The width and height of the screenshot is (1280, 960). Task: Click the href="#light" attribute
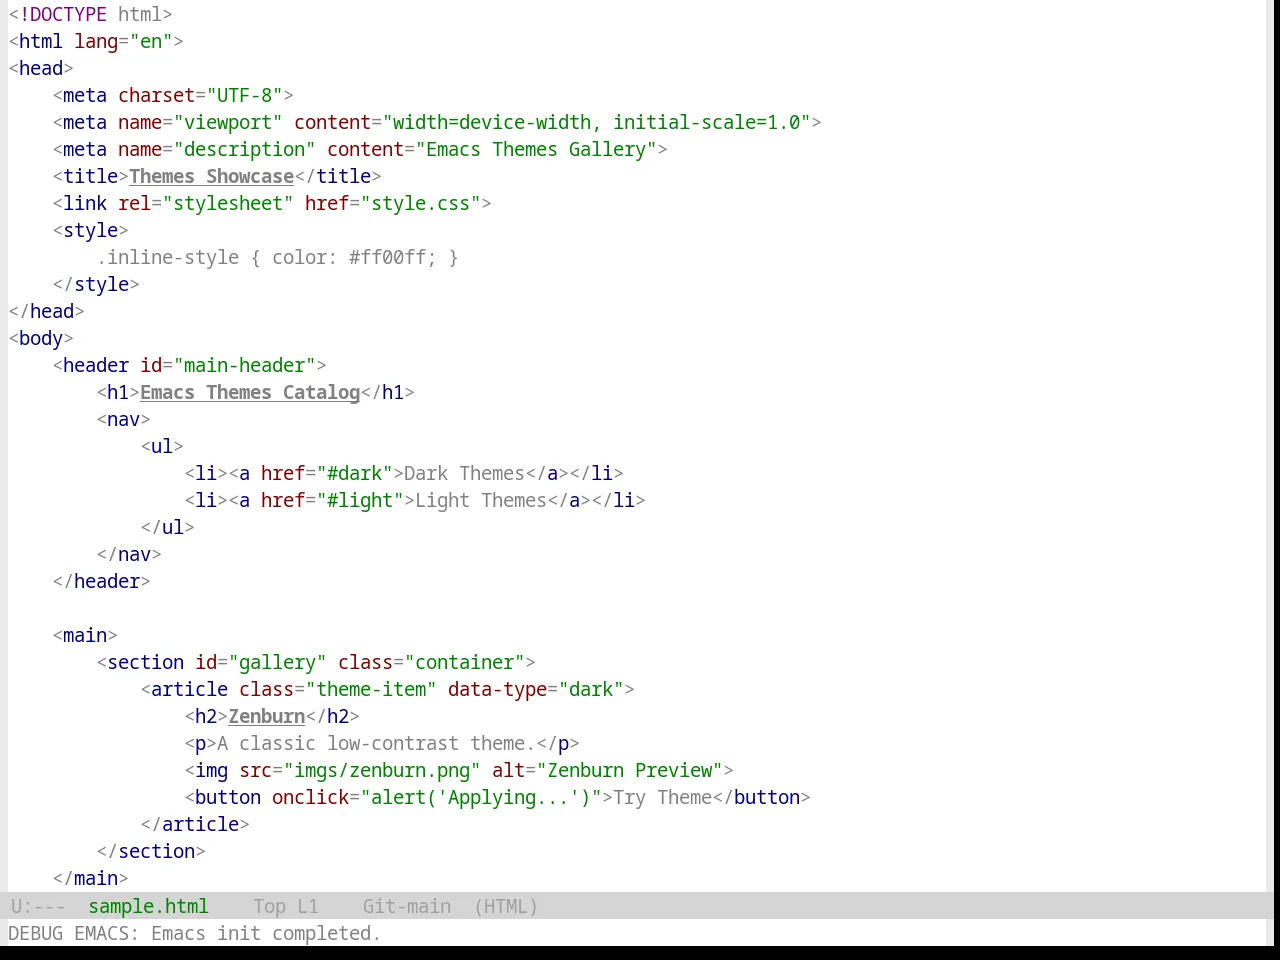(333, 501)
